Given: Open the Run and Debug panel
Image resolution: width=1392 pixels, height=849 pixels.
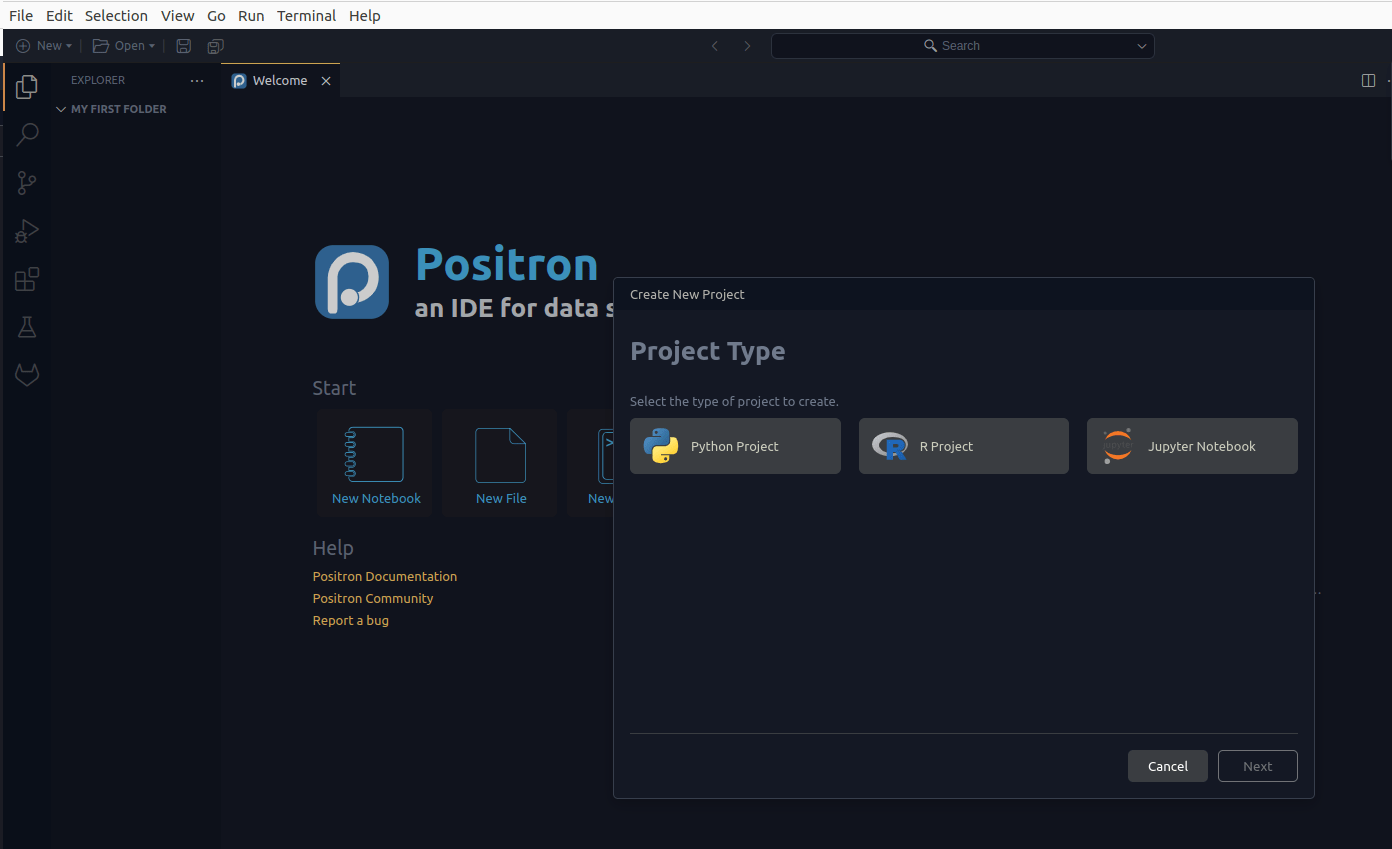Looking at the screenshot, I should (x=26, y=231).
